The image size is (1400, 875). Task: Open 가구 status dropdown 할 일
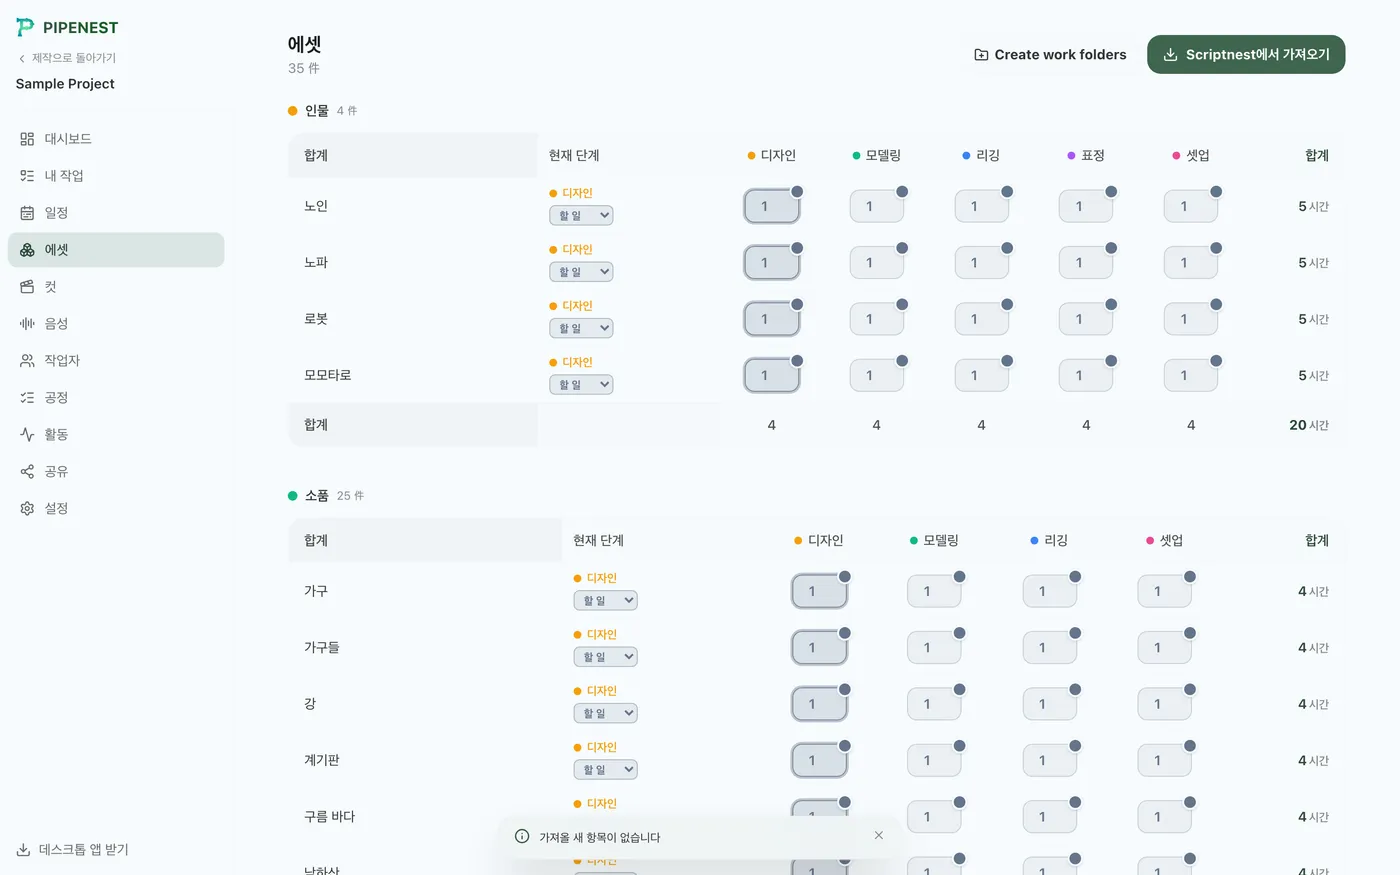(605, 601)
